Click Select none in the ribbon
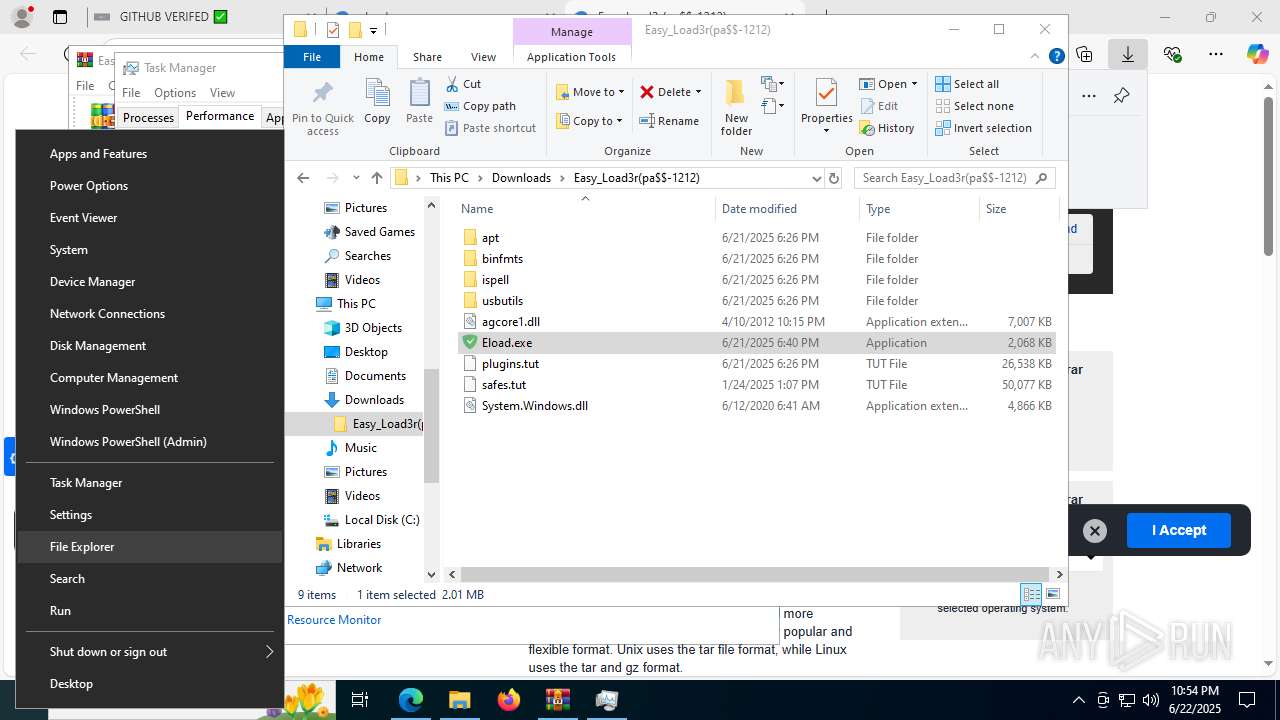This screenshot has width=1280, height=720. 974,106
